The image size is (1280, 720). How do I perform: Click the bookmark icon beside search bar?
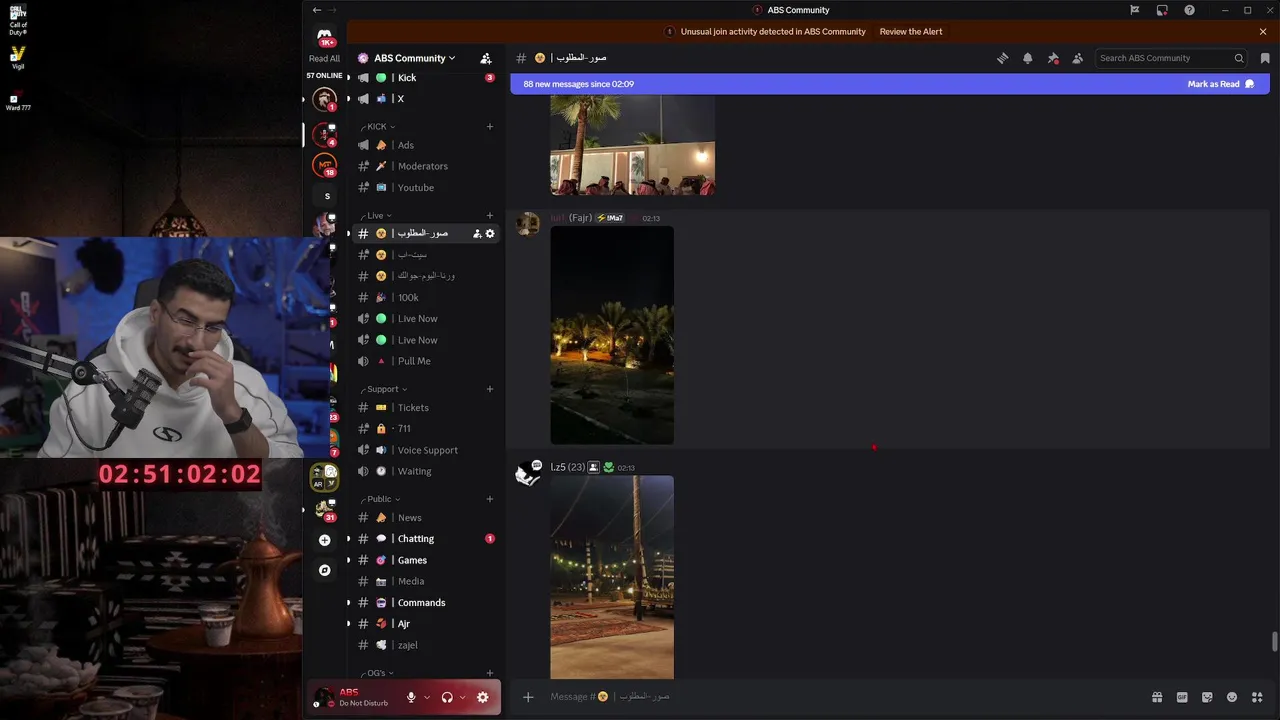pyautogui.click(x=1264, y=58)
